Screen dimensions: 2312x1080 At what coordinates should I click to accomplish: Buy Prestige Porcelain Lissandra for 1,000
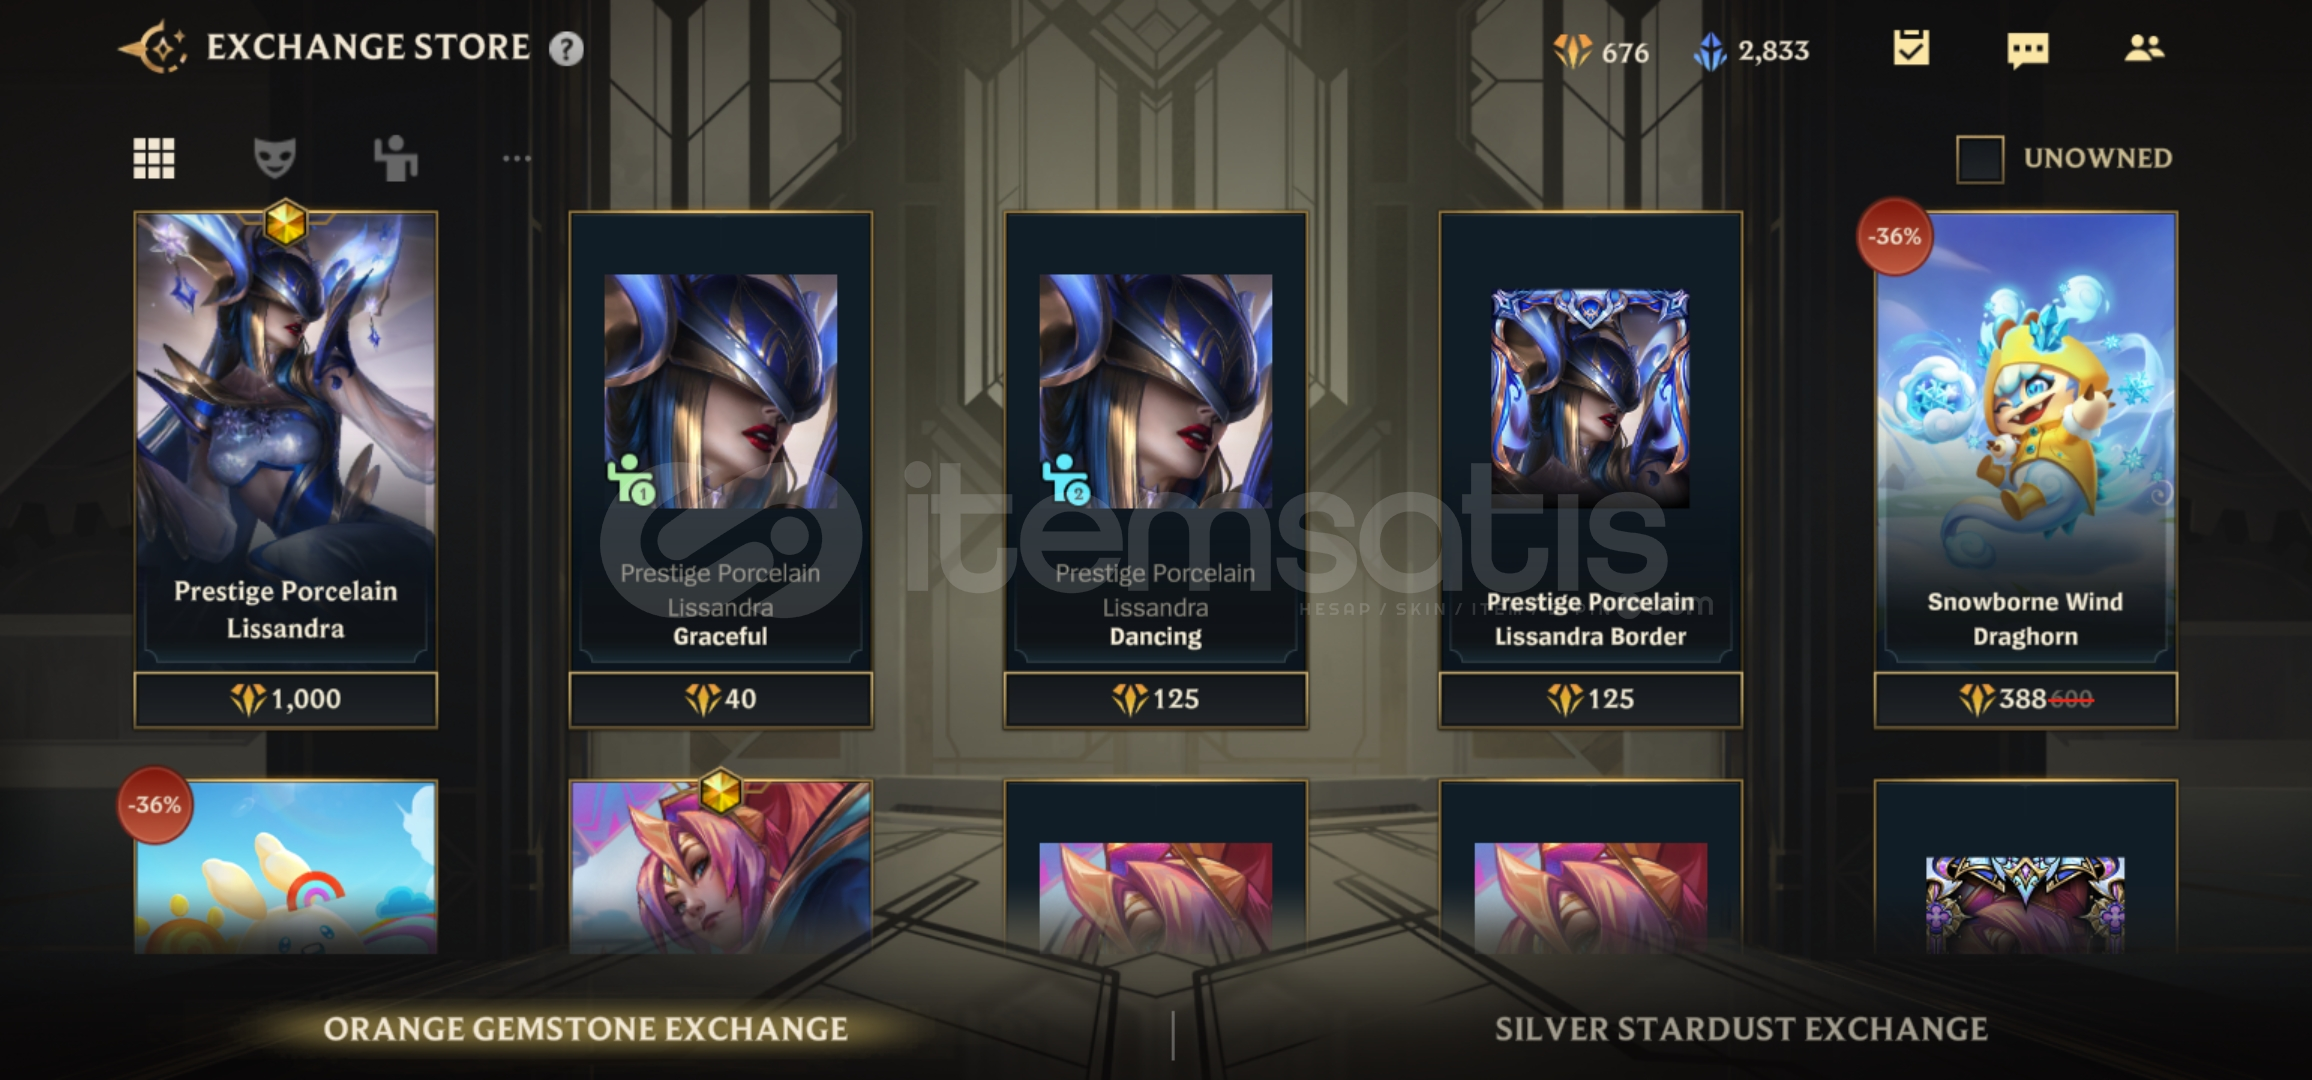coord(286,699)
